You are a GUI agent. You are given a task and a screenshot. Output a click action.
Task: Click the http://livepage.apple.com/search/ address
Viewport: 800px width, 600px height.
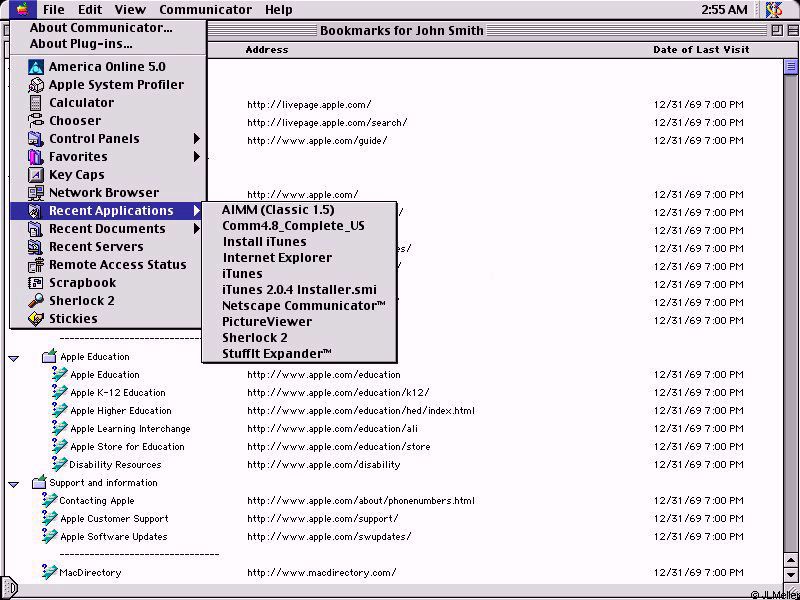coord(327,122)
